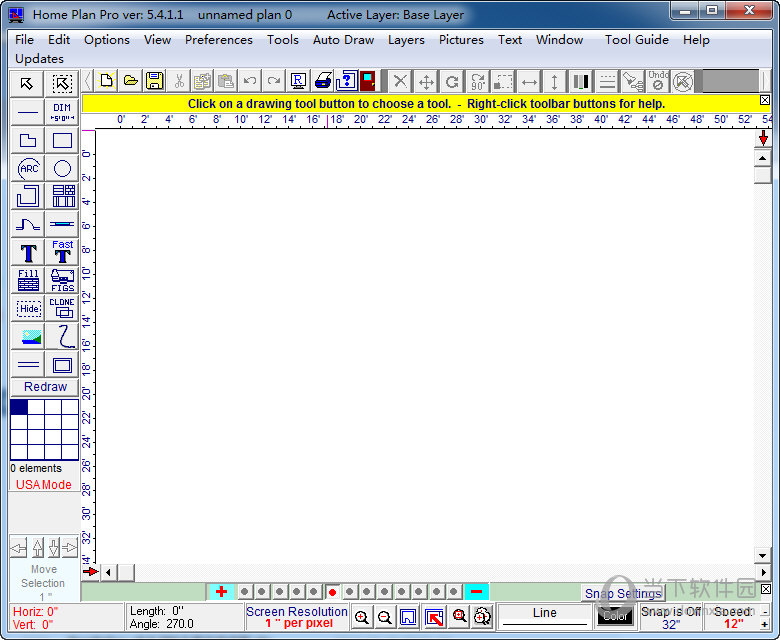Select the circle drawing tool

62,169
